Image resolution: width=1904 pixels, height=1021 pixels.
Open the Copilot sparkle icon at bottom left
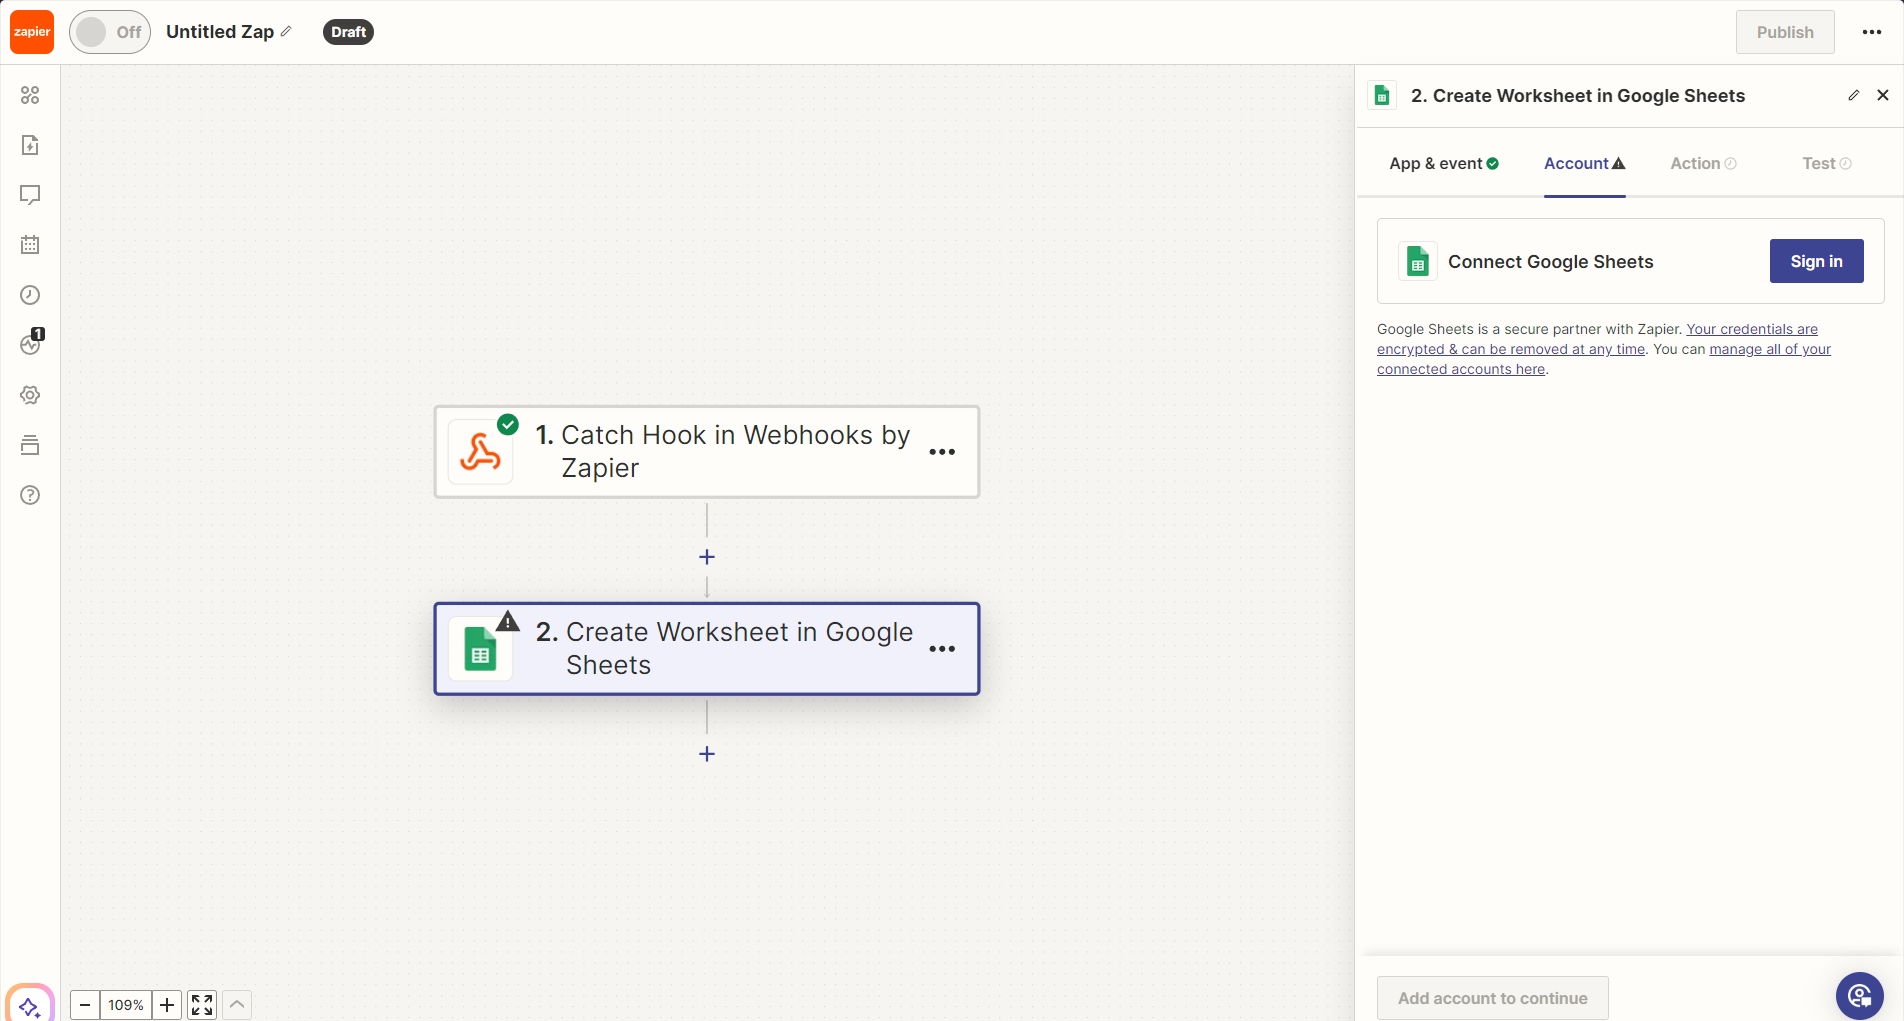coord(29,1004)
